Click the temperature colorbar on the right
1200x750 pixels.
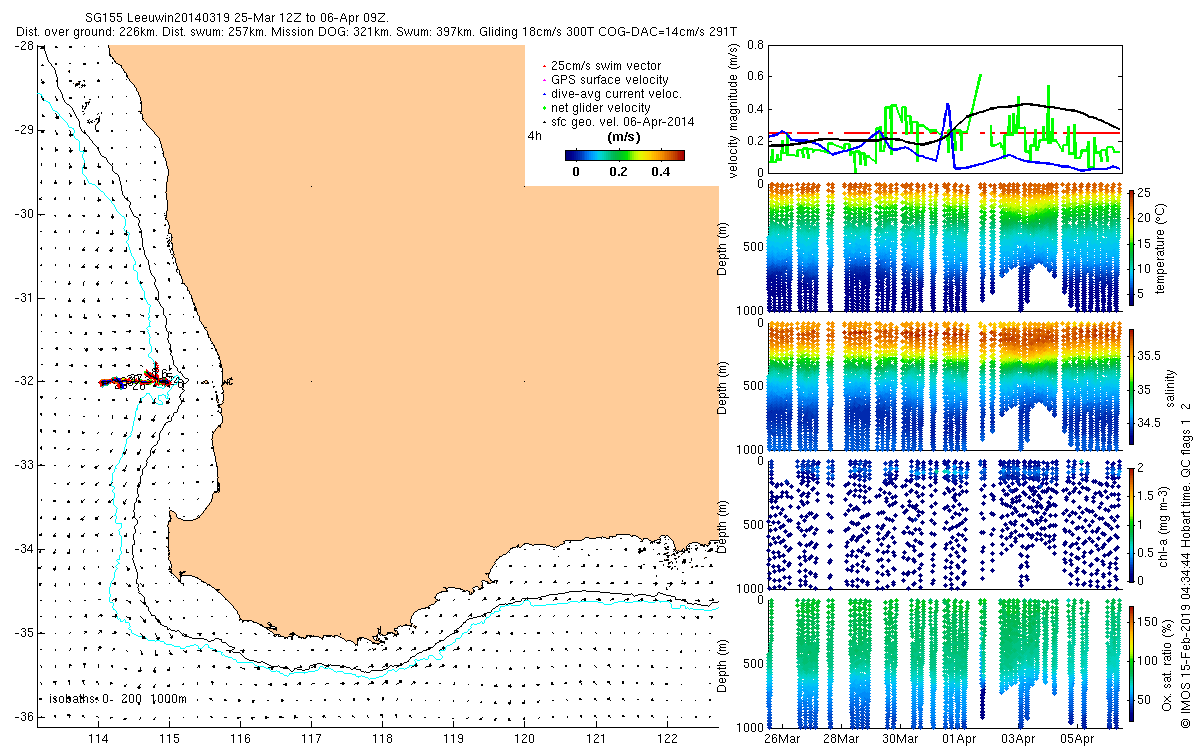1131,247
